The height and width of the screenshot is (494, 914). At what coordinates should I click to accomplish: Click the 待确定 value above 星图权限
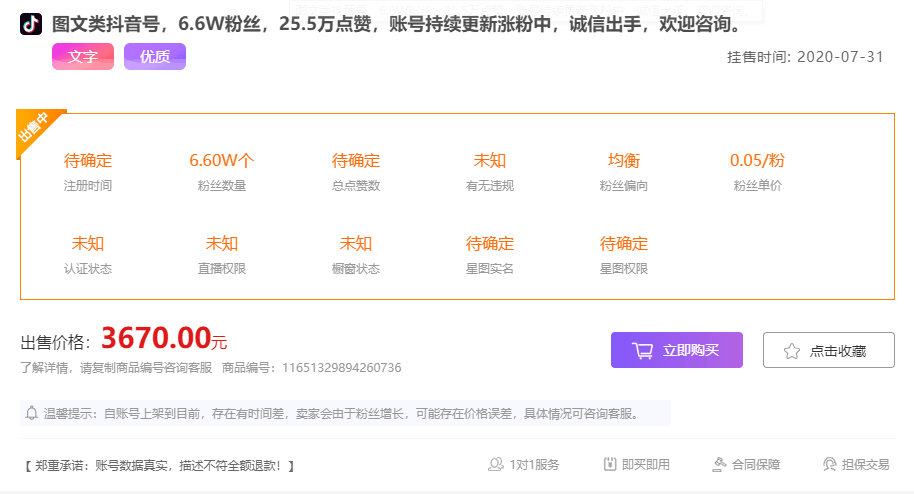624,243
